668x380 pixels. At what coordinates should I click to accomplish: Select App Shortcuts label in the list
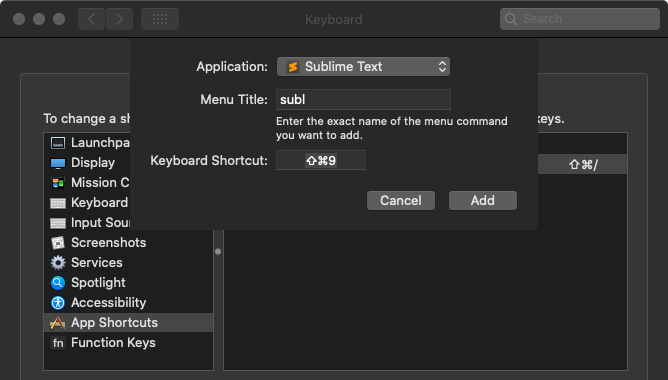114,323
